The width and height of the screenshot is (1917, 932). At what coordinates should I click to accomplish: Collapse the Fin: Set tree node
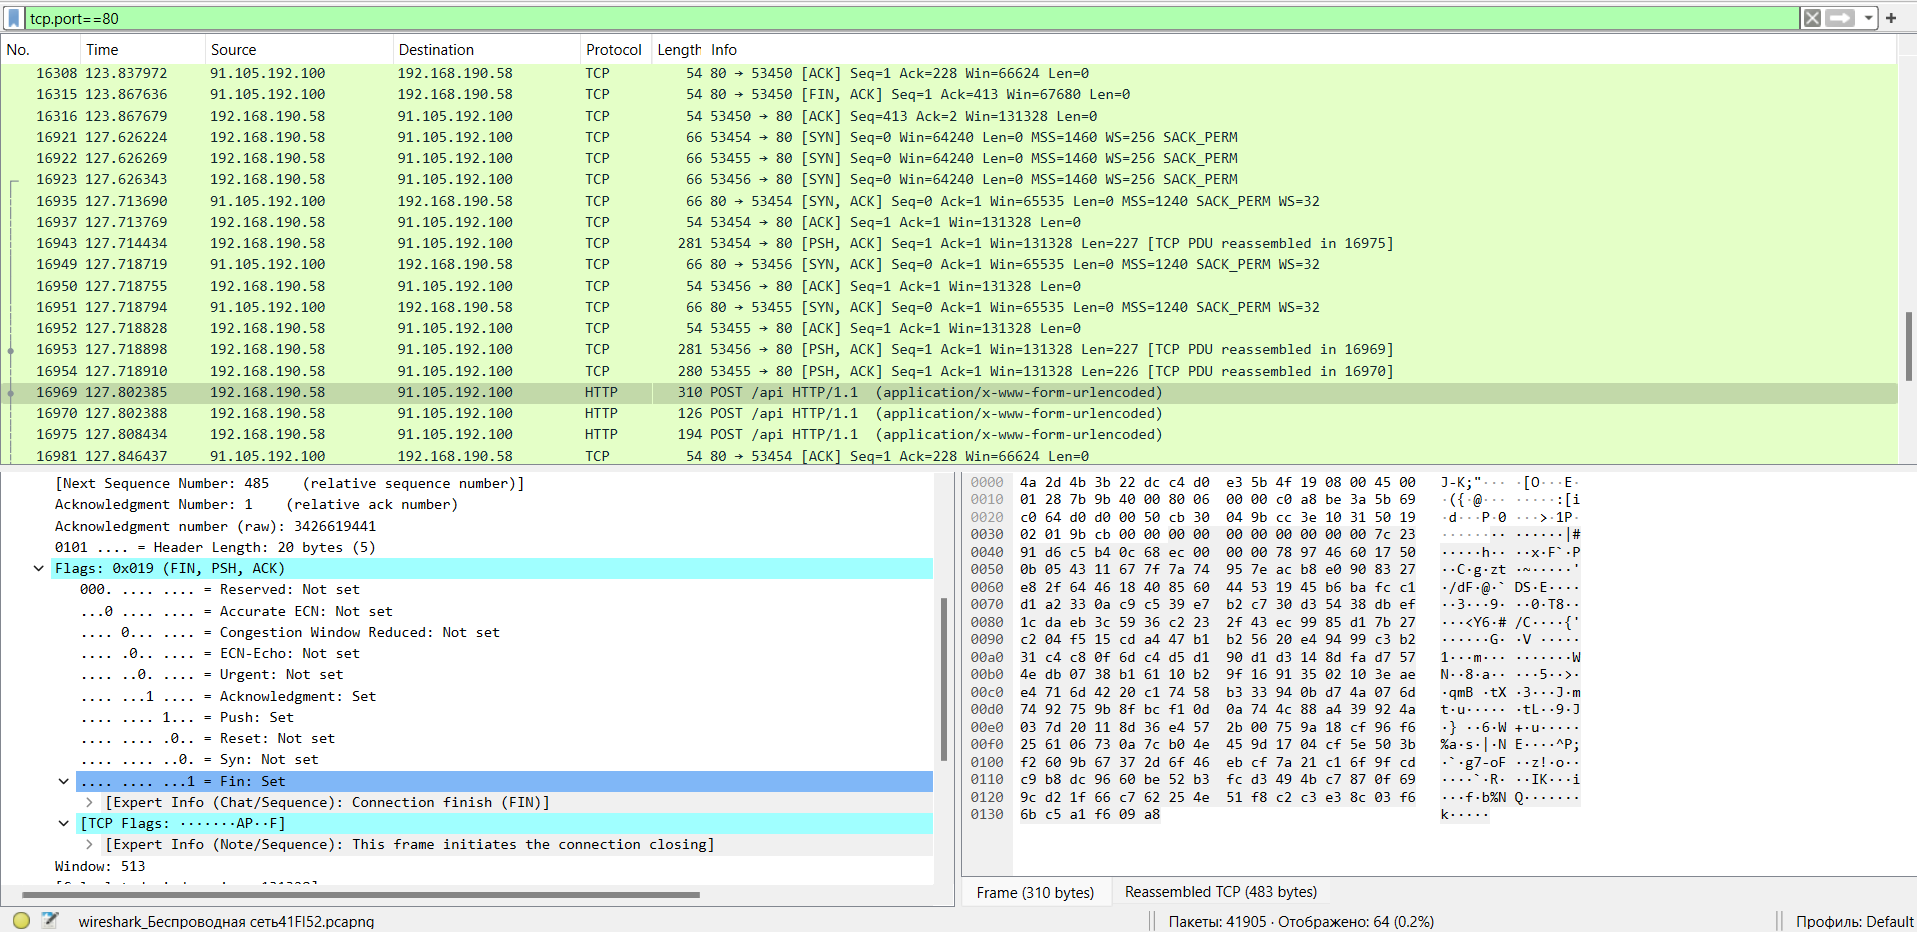[64, 782]
